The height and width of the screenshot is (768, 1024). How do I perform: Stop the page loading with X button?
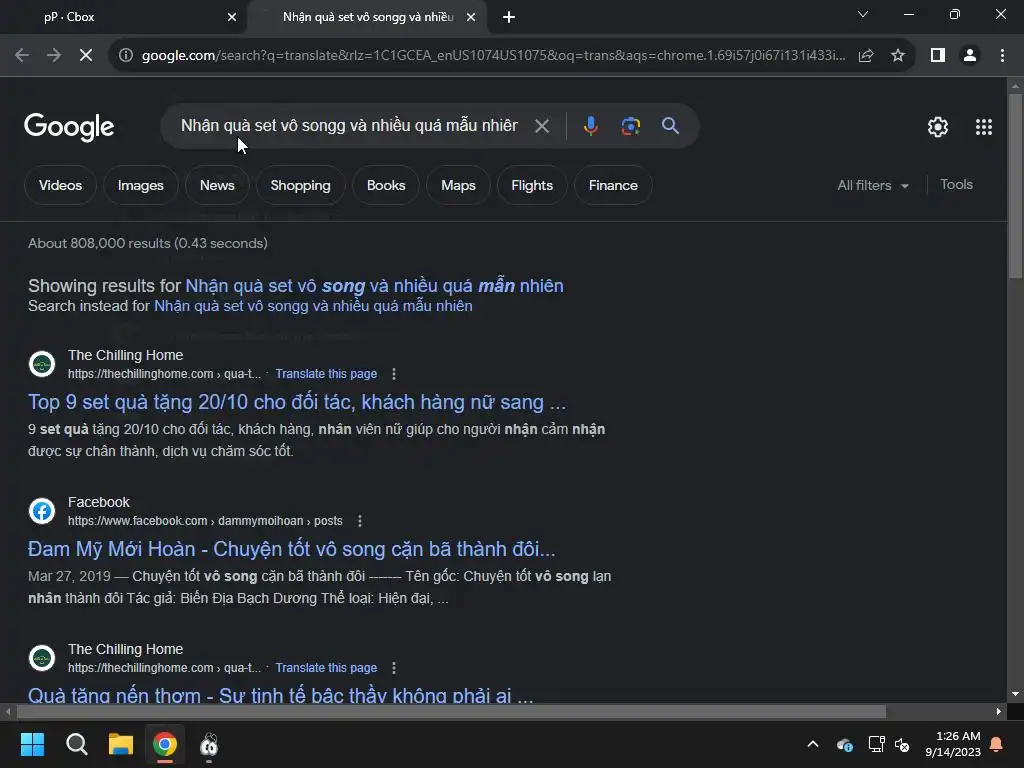point(86,56)
